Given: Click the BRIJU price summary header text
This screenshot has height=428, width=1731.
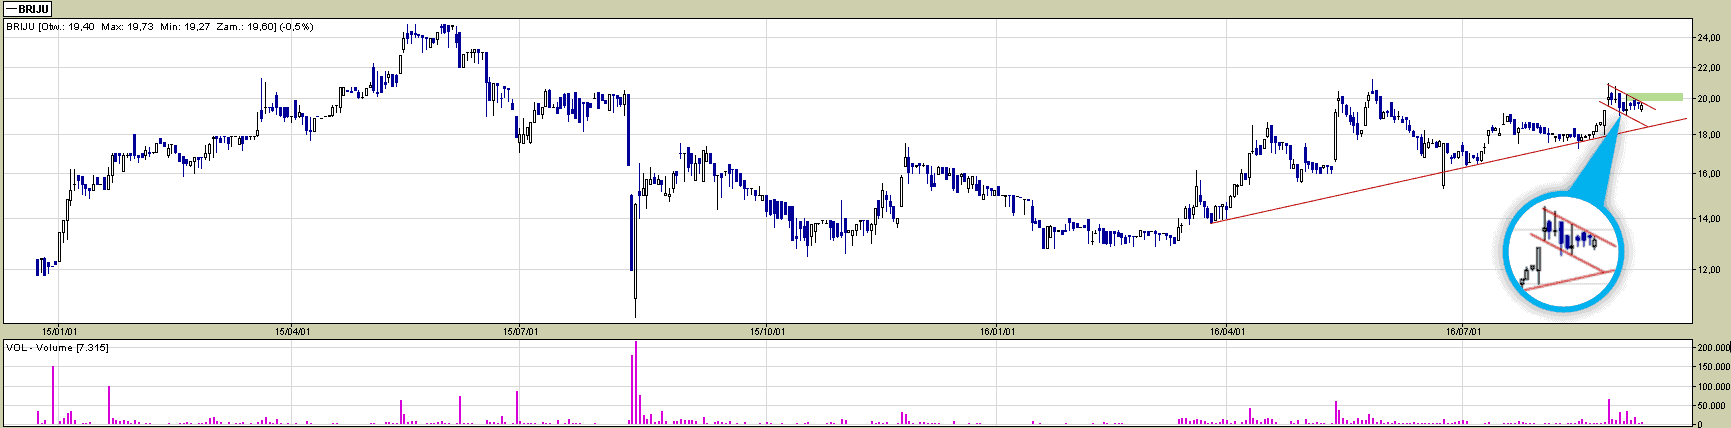Looking at the screenshot, I should pyautogui.click(x=160, y=27).
